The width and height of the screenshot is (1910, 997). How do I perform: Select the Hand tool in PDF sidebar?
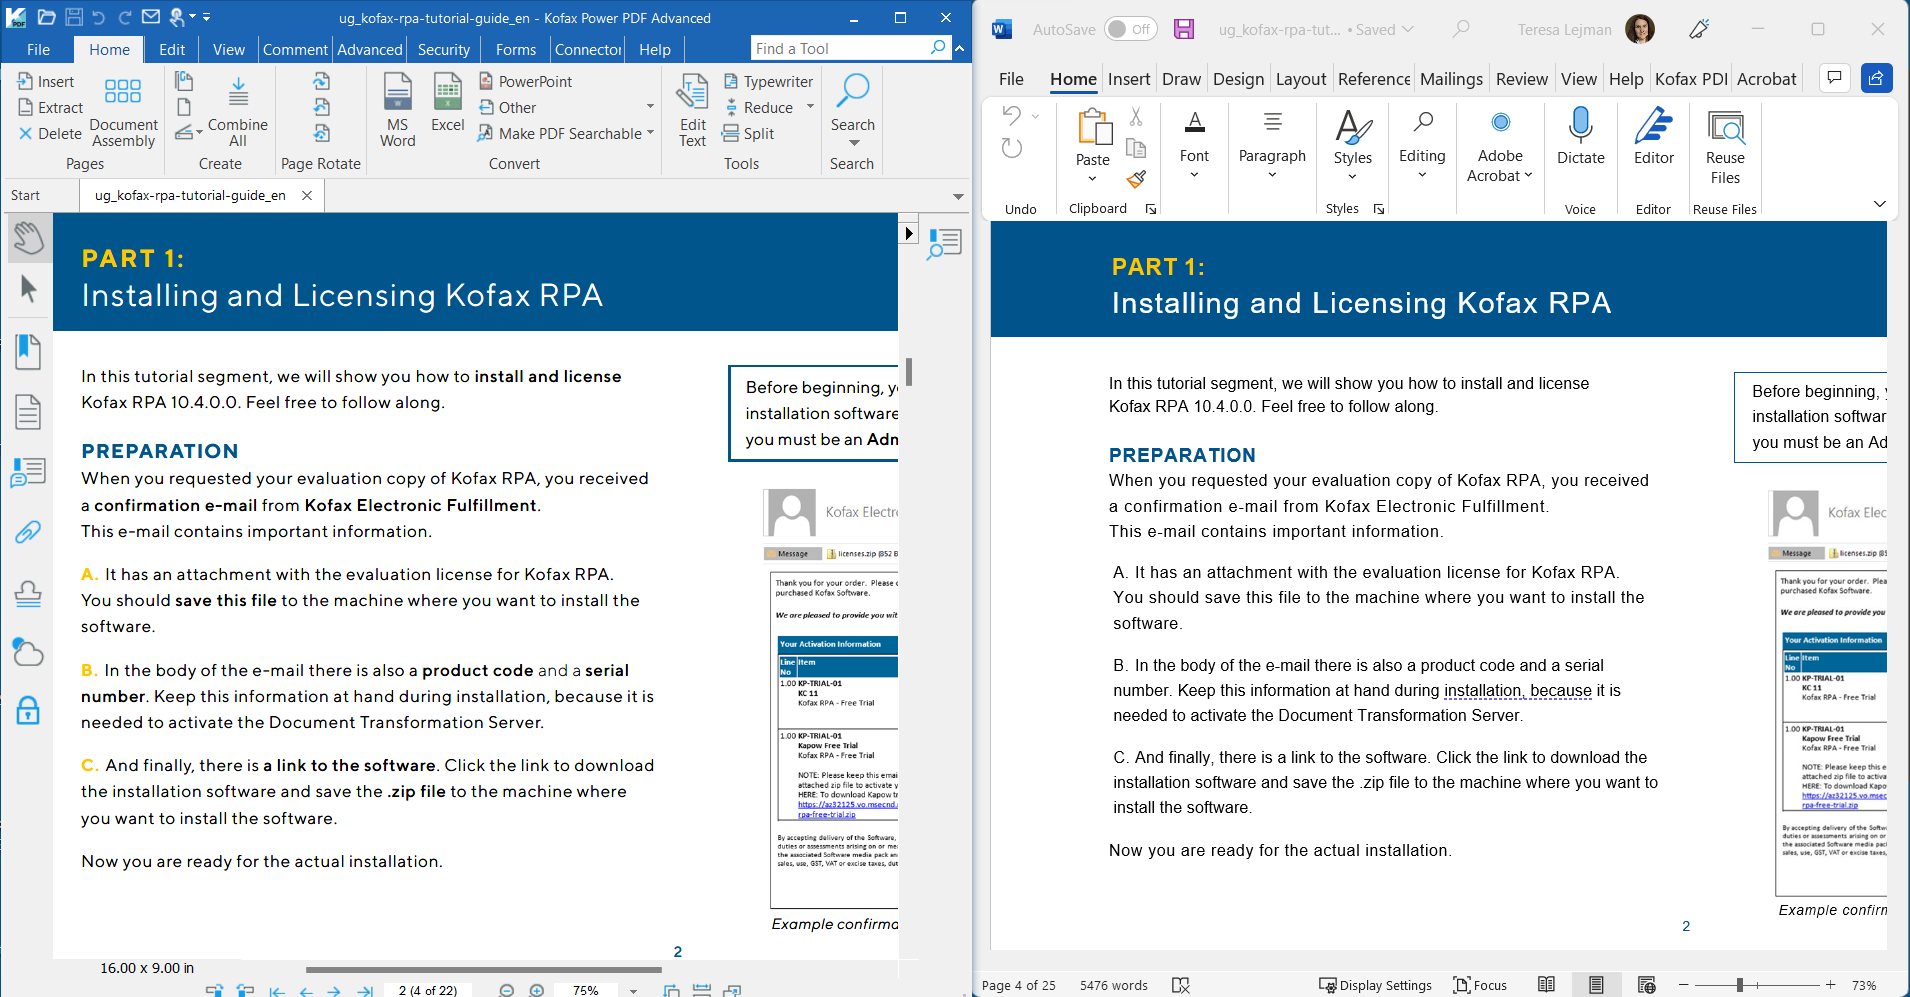point(28,238)
